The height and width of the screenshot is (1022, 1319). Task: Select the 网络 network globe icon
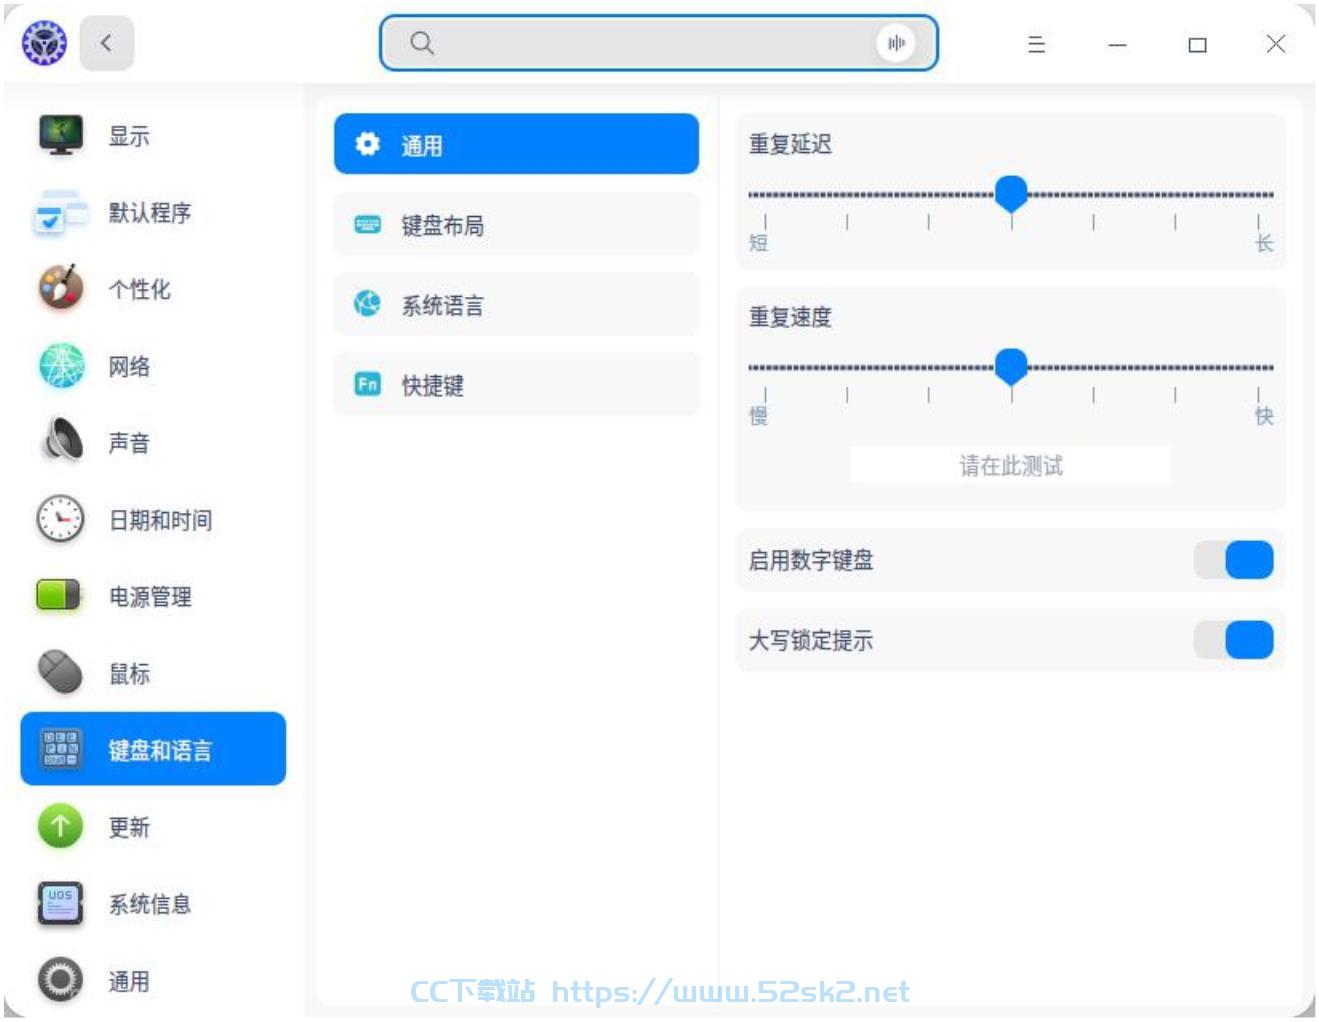tap(61, 365)
